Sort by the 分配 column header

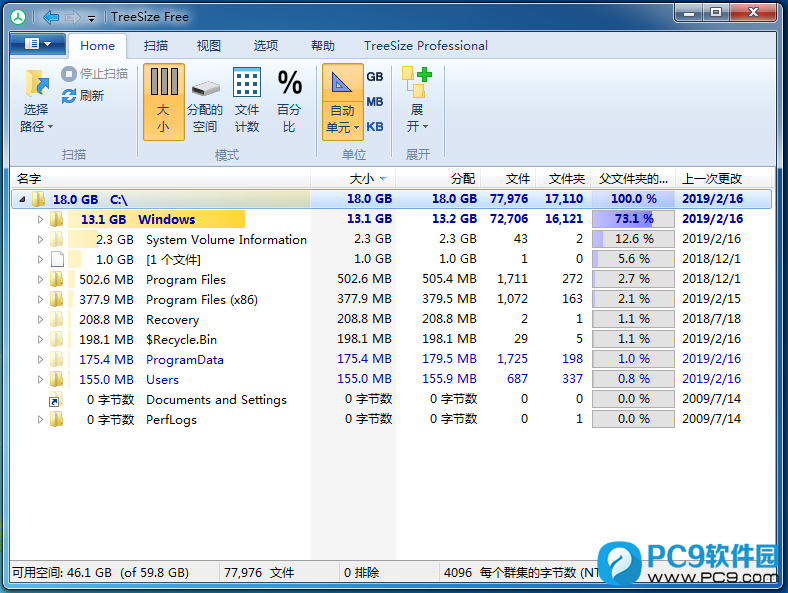point(439,178)
